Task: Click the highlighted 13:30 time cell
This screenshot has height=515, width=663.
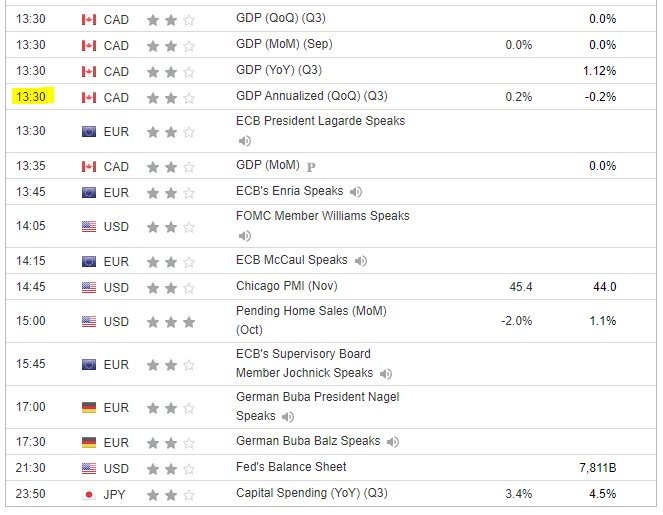Action: click(32, 97)
